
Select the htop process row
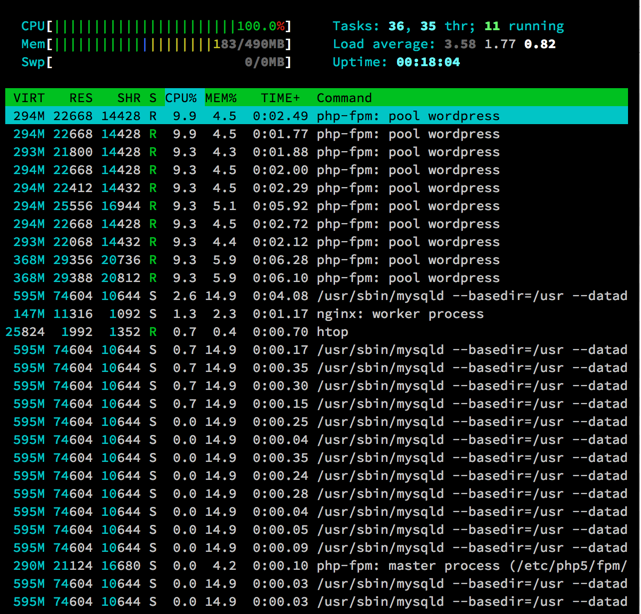316,332
